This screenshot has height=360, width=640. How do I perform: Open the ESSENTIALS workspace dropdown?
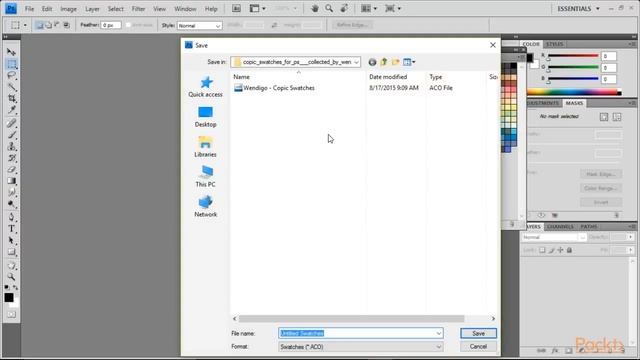[x=578, y=9]
